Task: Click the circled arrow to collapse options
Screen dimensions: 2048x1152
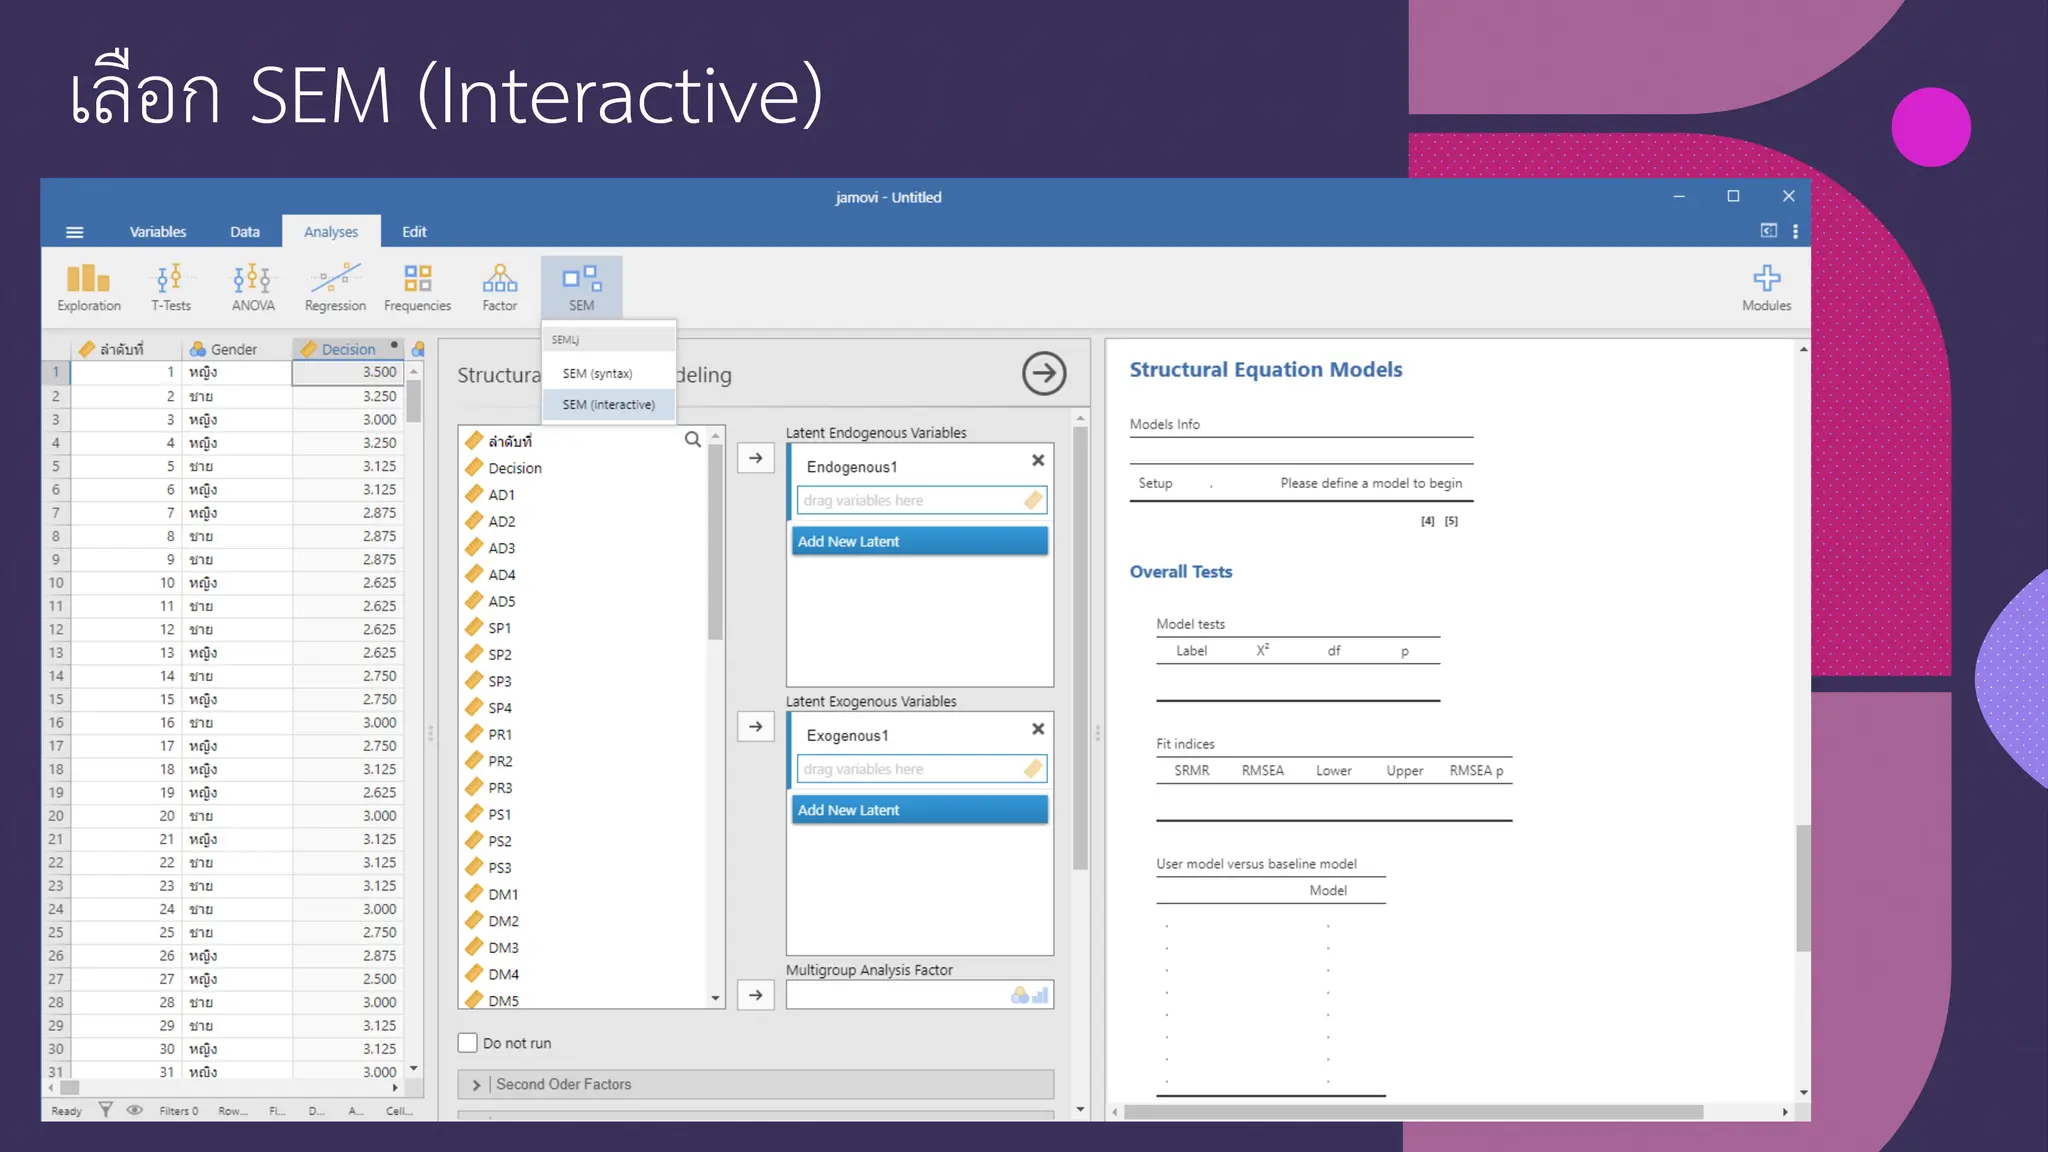Action: tap(1043, 374)
